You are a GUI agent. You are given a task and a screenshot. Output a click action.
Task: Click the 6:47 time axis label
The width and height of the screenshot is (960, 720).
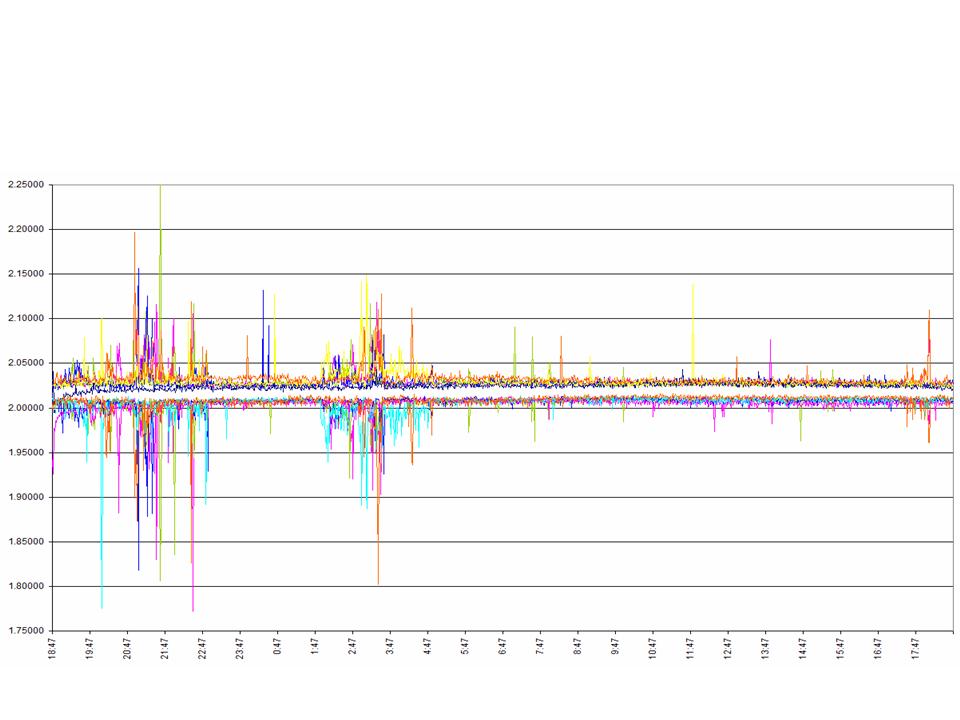coord(503,646)
